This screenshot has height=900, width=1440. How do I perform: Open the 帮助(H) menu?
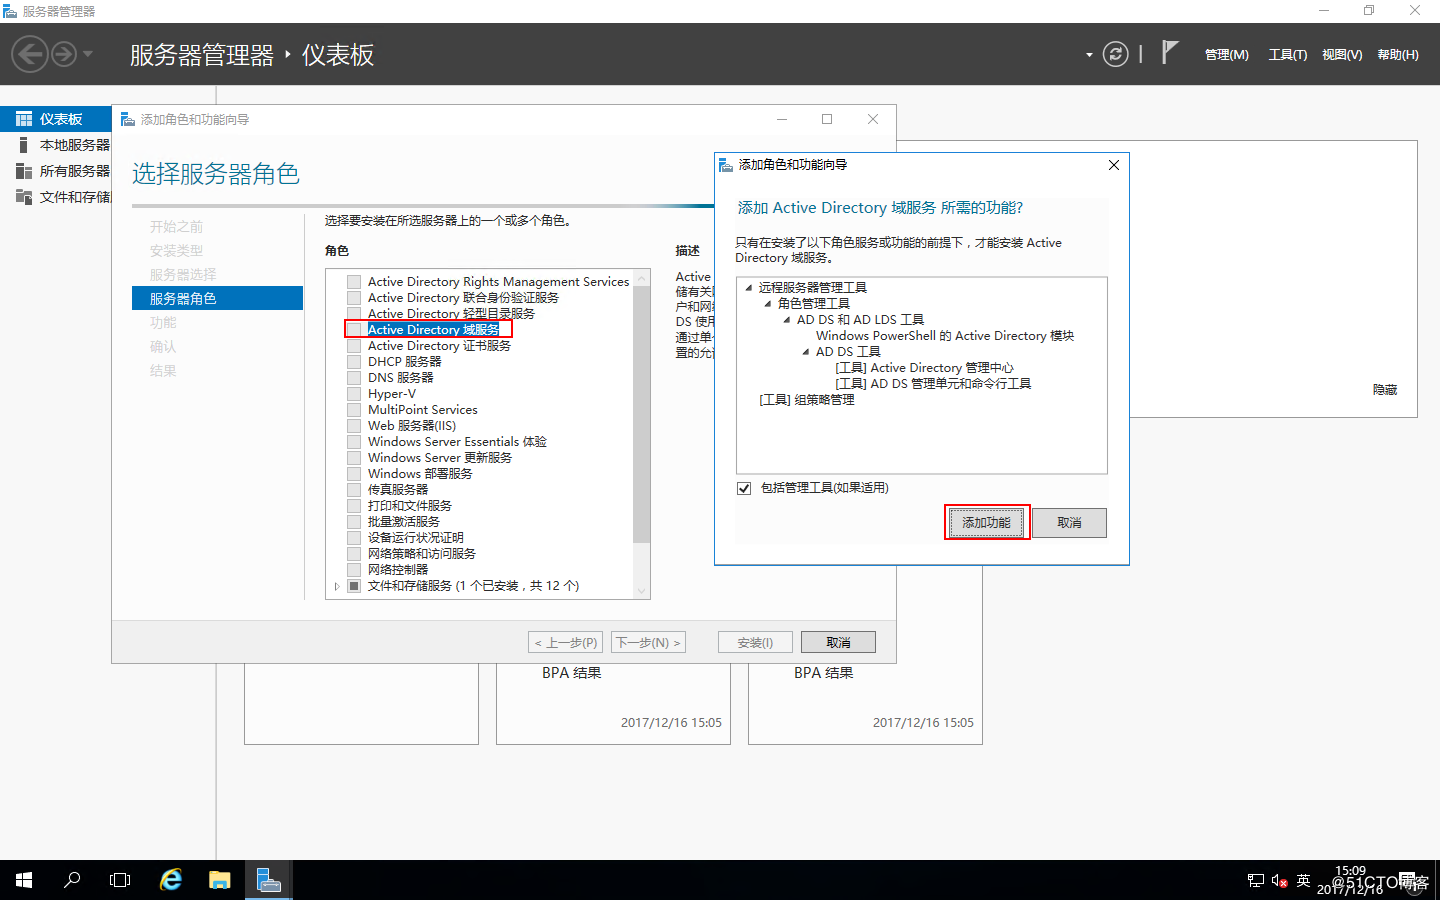click(1398, 55)
